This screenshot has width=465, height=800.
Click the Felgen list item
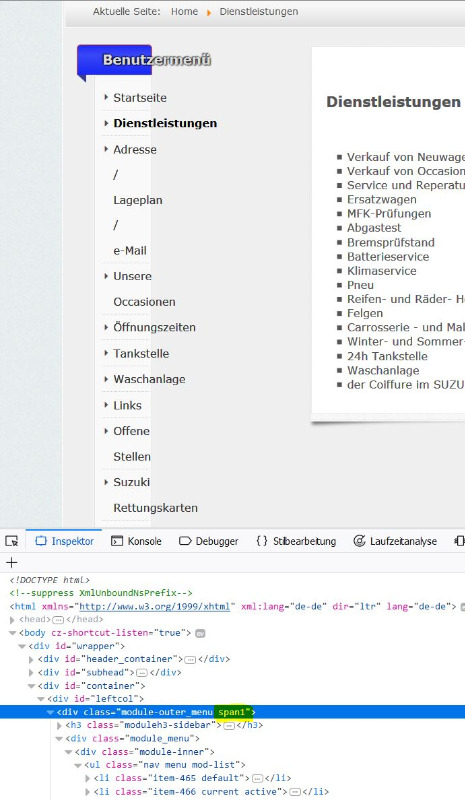365,313
